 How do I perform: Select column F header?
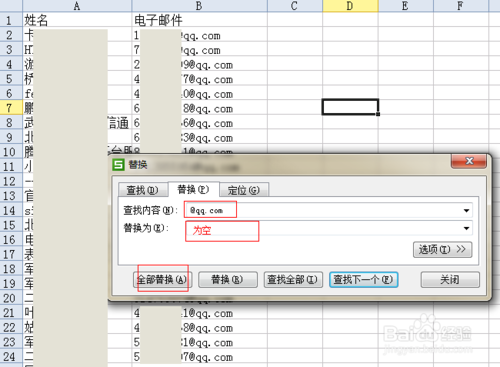pyautogui.click(x=461, y=6)
